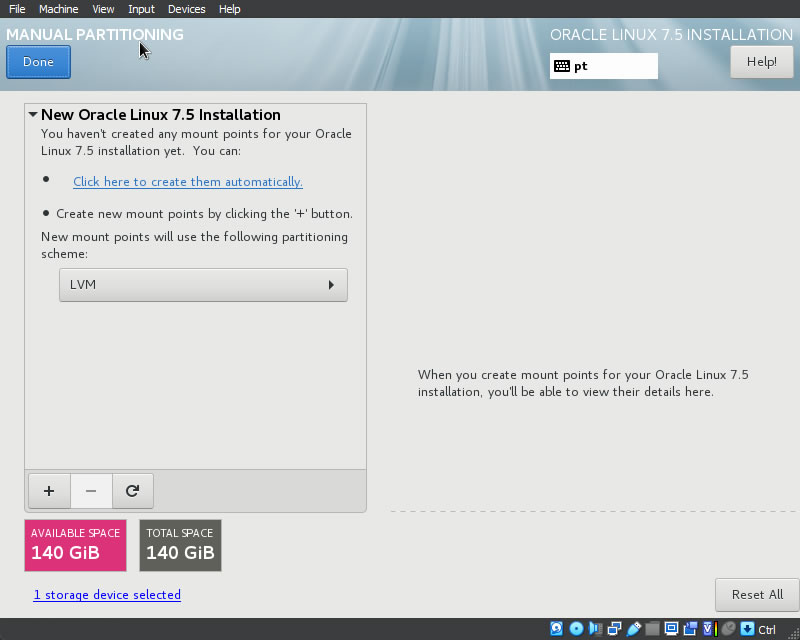
Task: Click the pt keyboard layout indicator
Action: pyautogui.click(x=604, y=66)
